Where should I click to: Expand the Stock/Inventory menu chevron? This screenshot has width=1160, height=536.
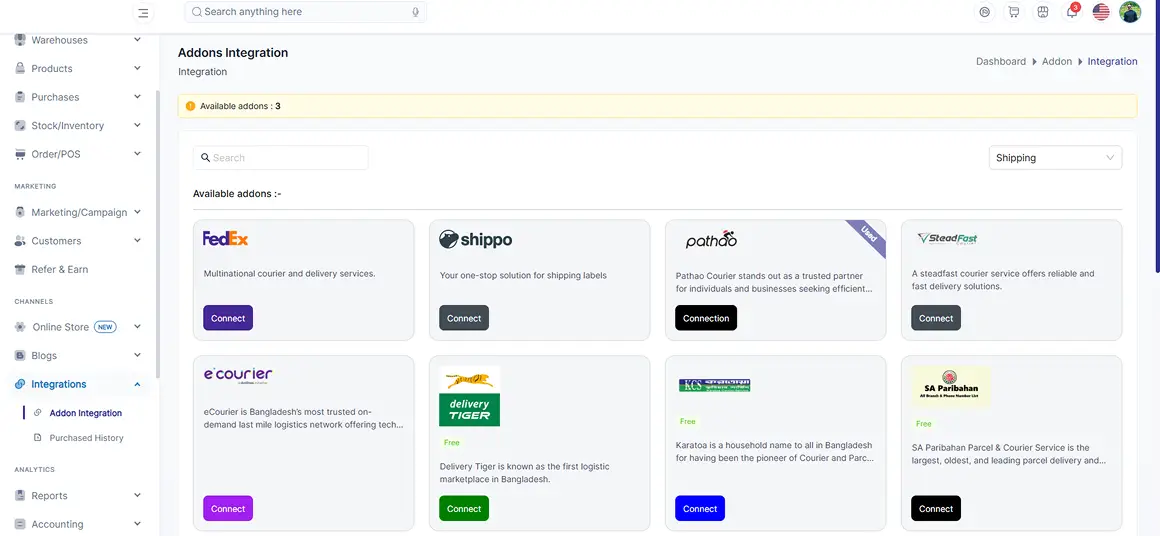coord(138,126)
